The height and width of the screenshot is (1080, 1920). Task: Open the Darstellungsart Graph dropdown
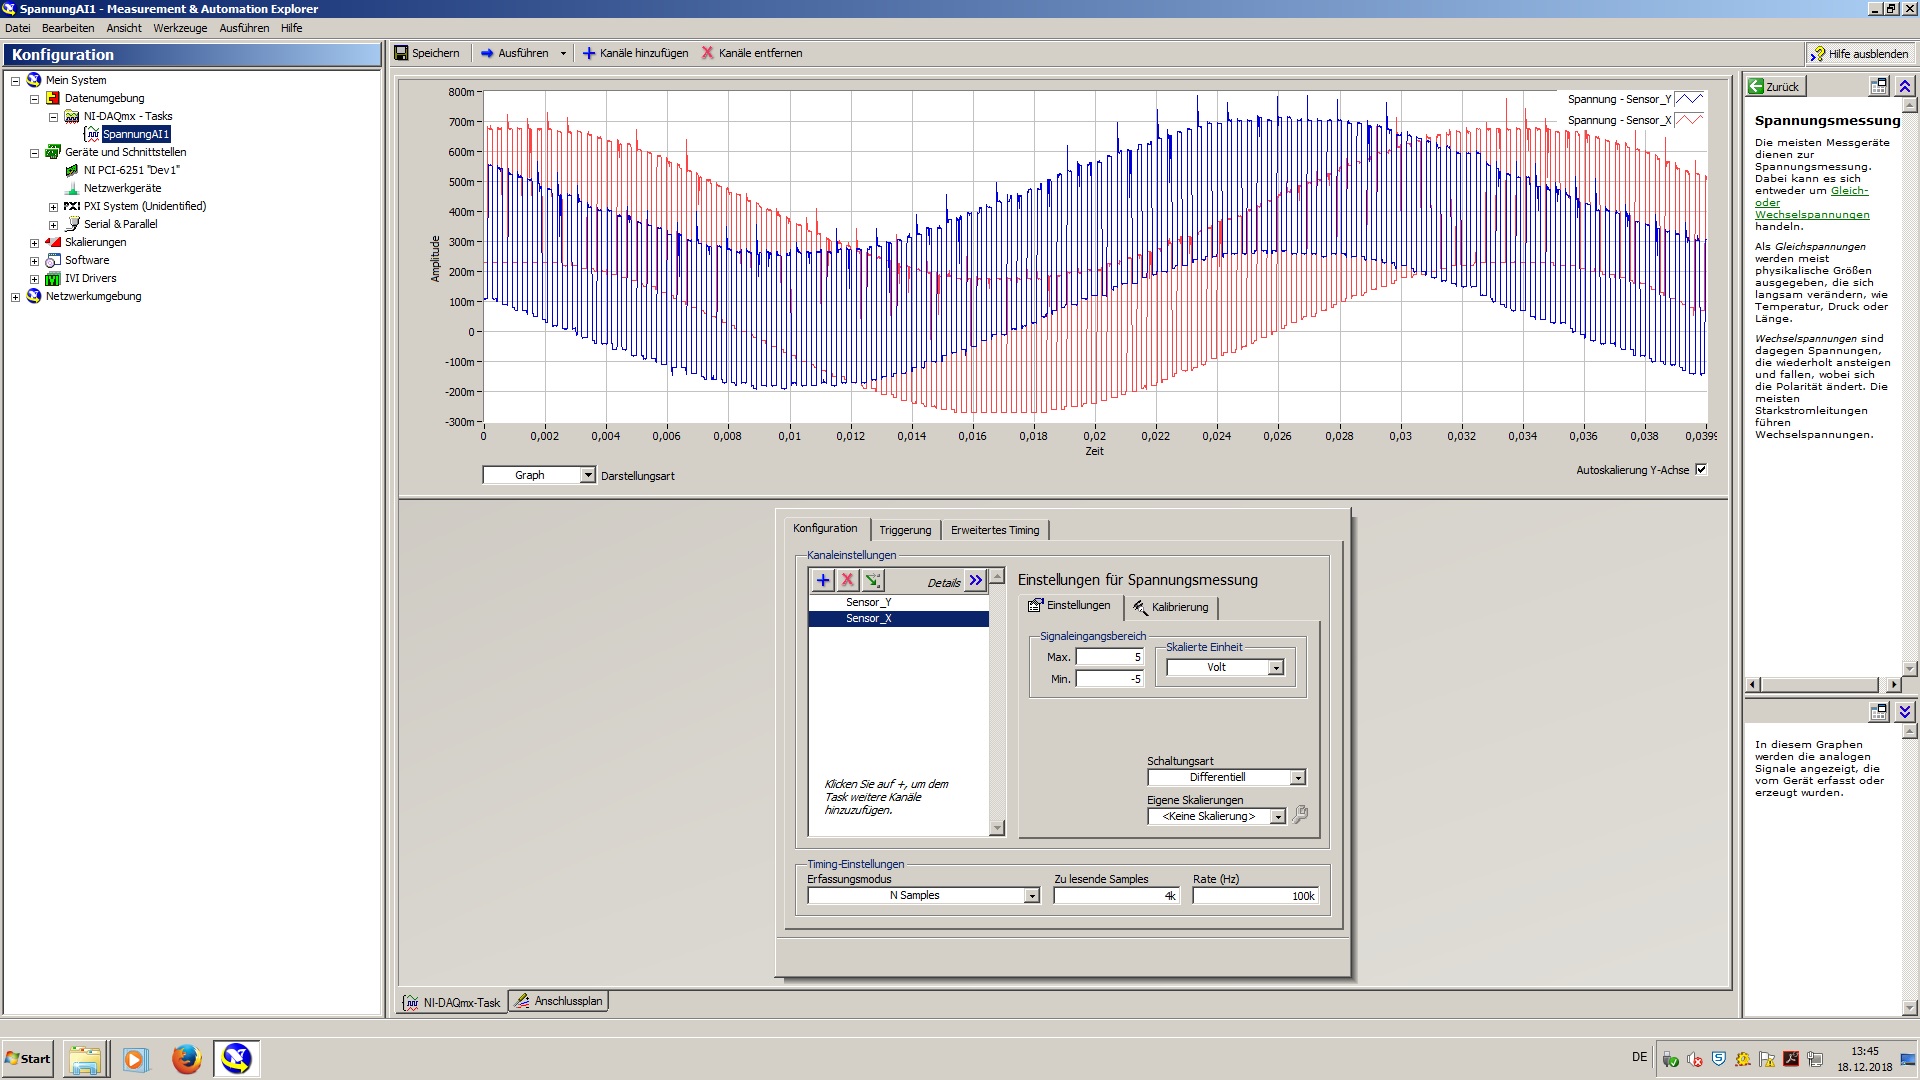587,475
